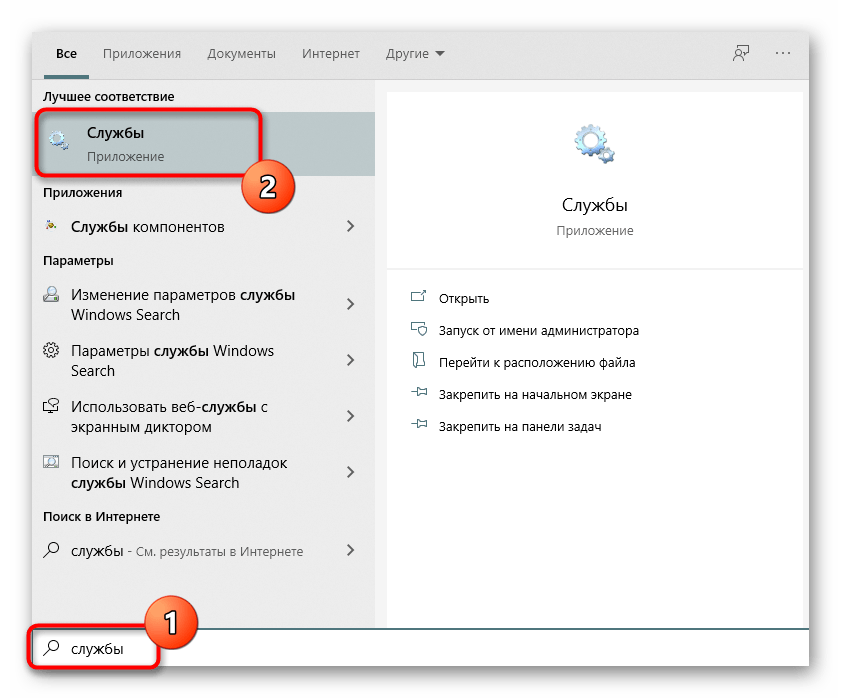The height and width of the screenshot is (698, 841).
Task: Expand arrow next to Службы компонентов
Action: [350, 227]
